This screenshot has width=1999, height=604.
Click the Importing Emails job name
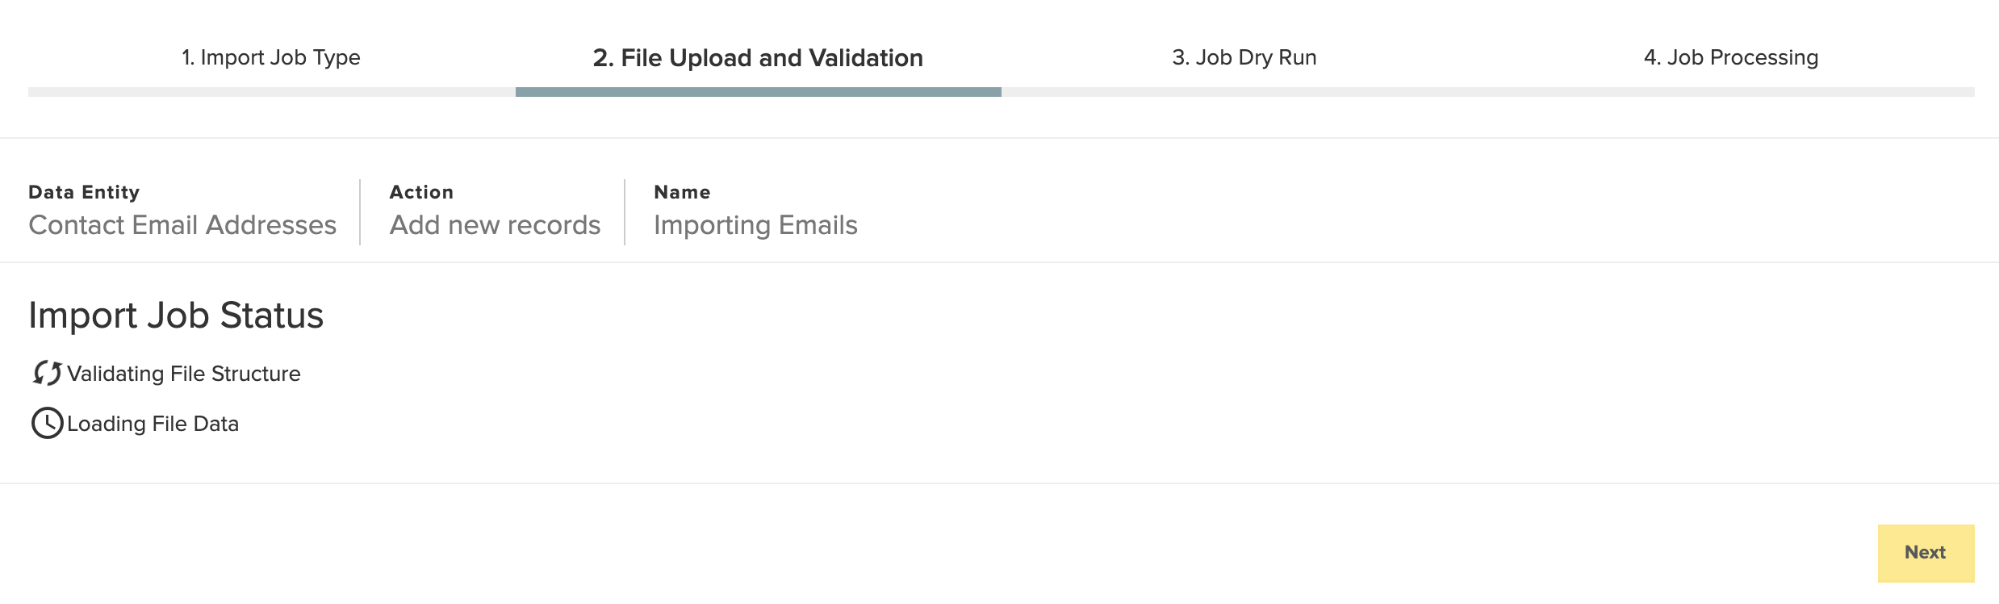coord(756,225)
